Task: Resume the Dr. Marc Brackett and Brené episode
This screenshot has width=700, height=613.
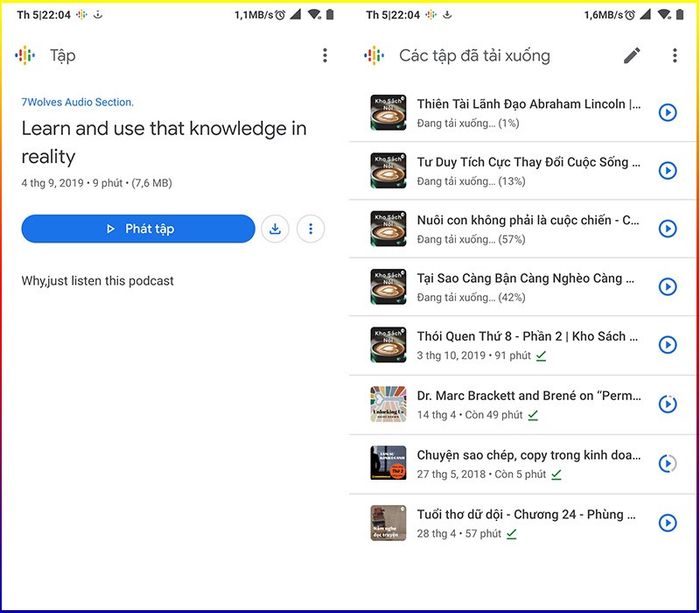Action: (x=668, y=404)
